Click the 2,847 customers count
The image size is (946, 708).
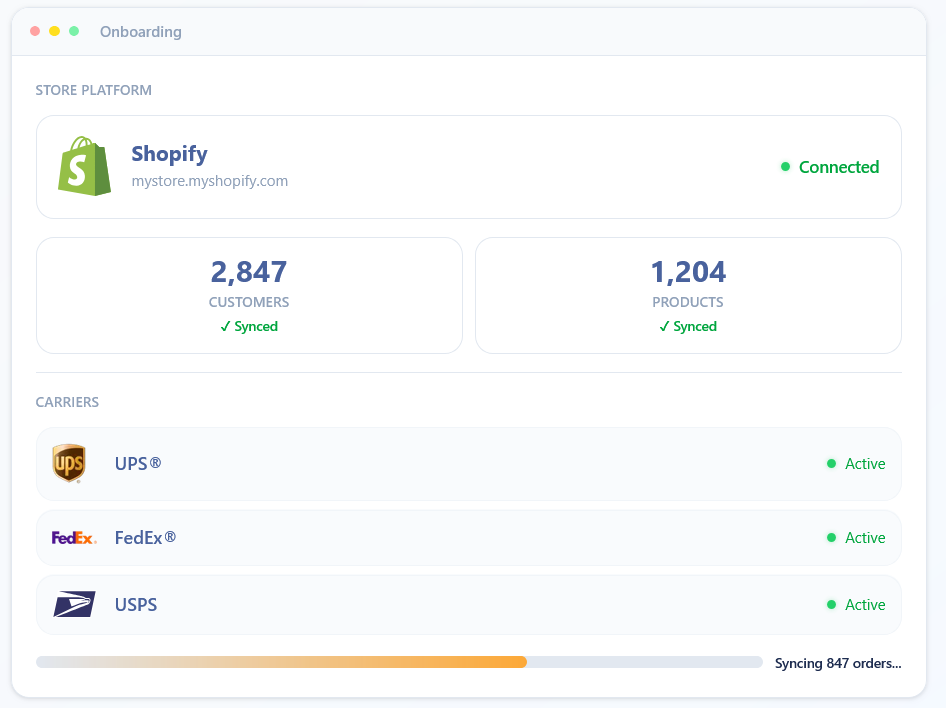pos(249,272)
